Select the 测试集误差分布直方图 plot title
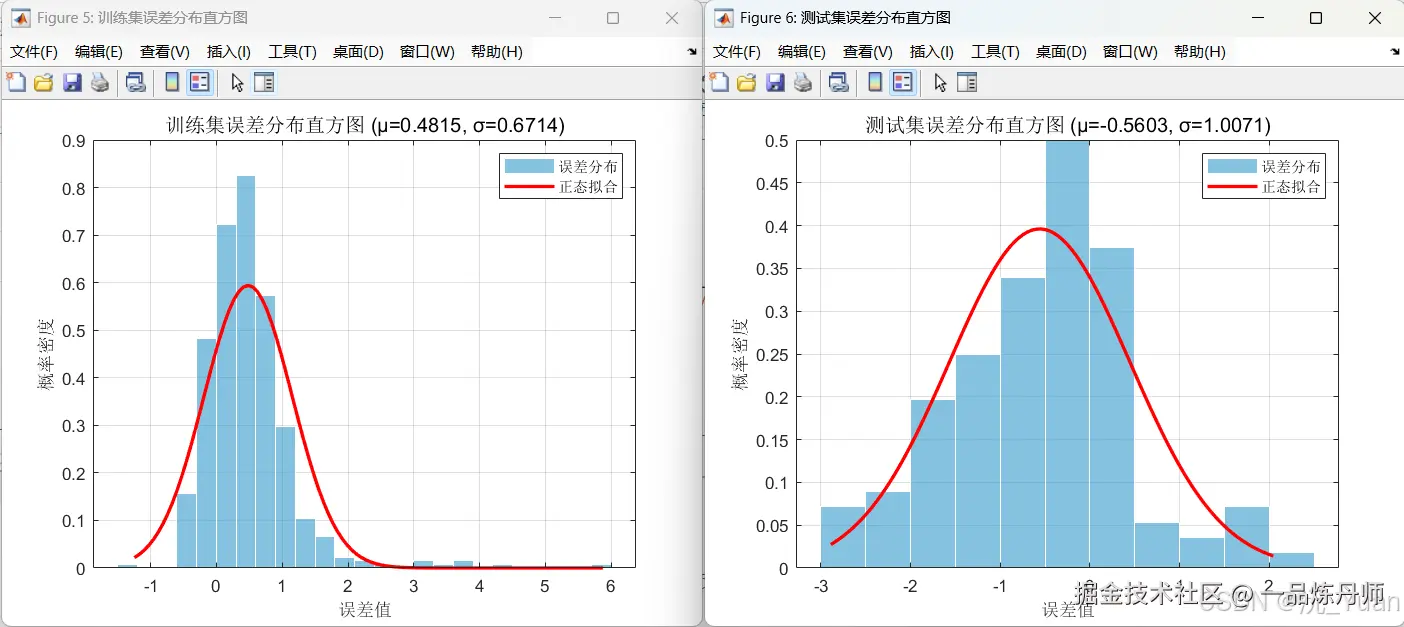Screen dimensions: 1404x627 pyautogui.click(x=1068, y=126)
